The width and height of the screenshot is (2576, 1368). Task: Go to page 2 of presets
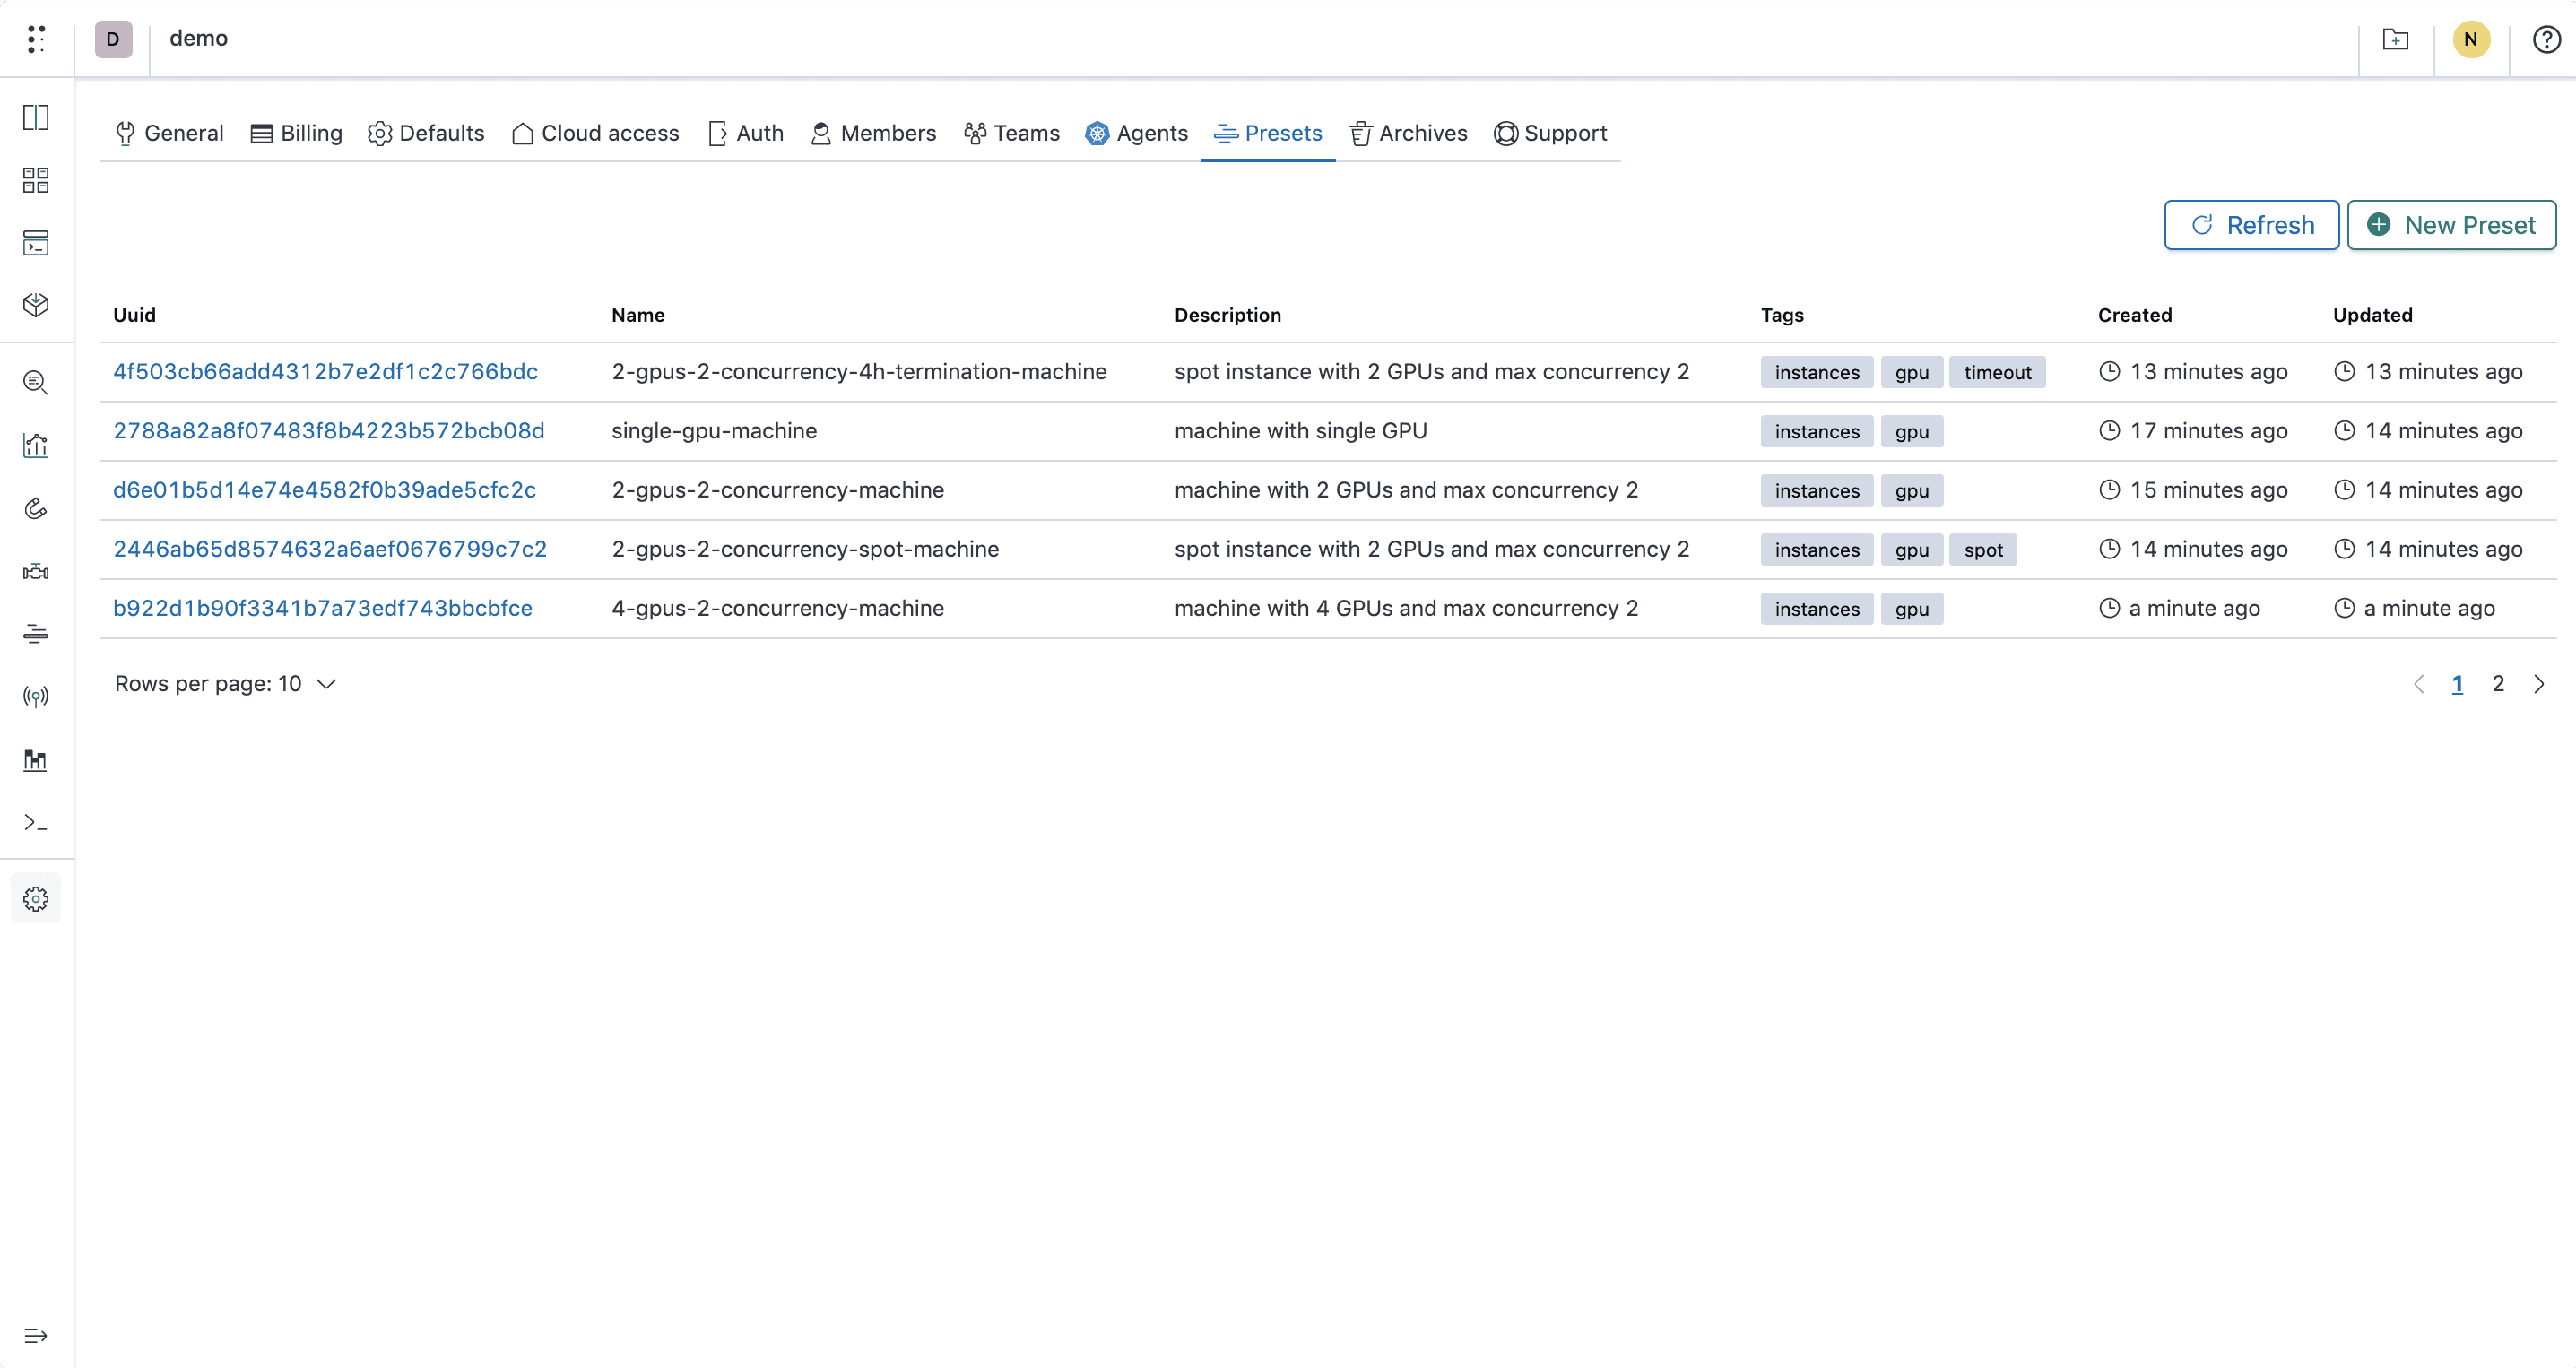pyautogui.click(x=2498, y=684)
